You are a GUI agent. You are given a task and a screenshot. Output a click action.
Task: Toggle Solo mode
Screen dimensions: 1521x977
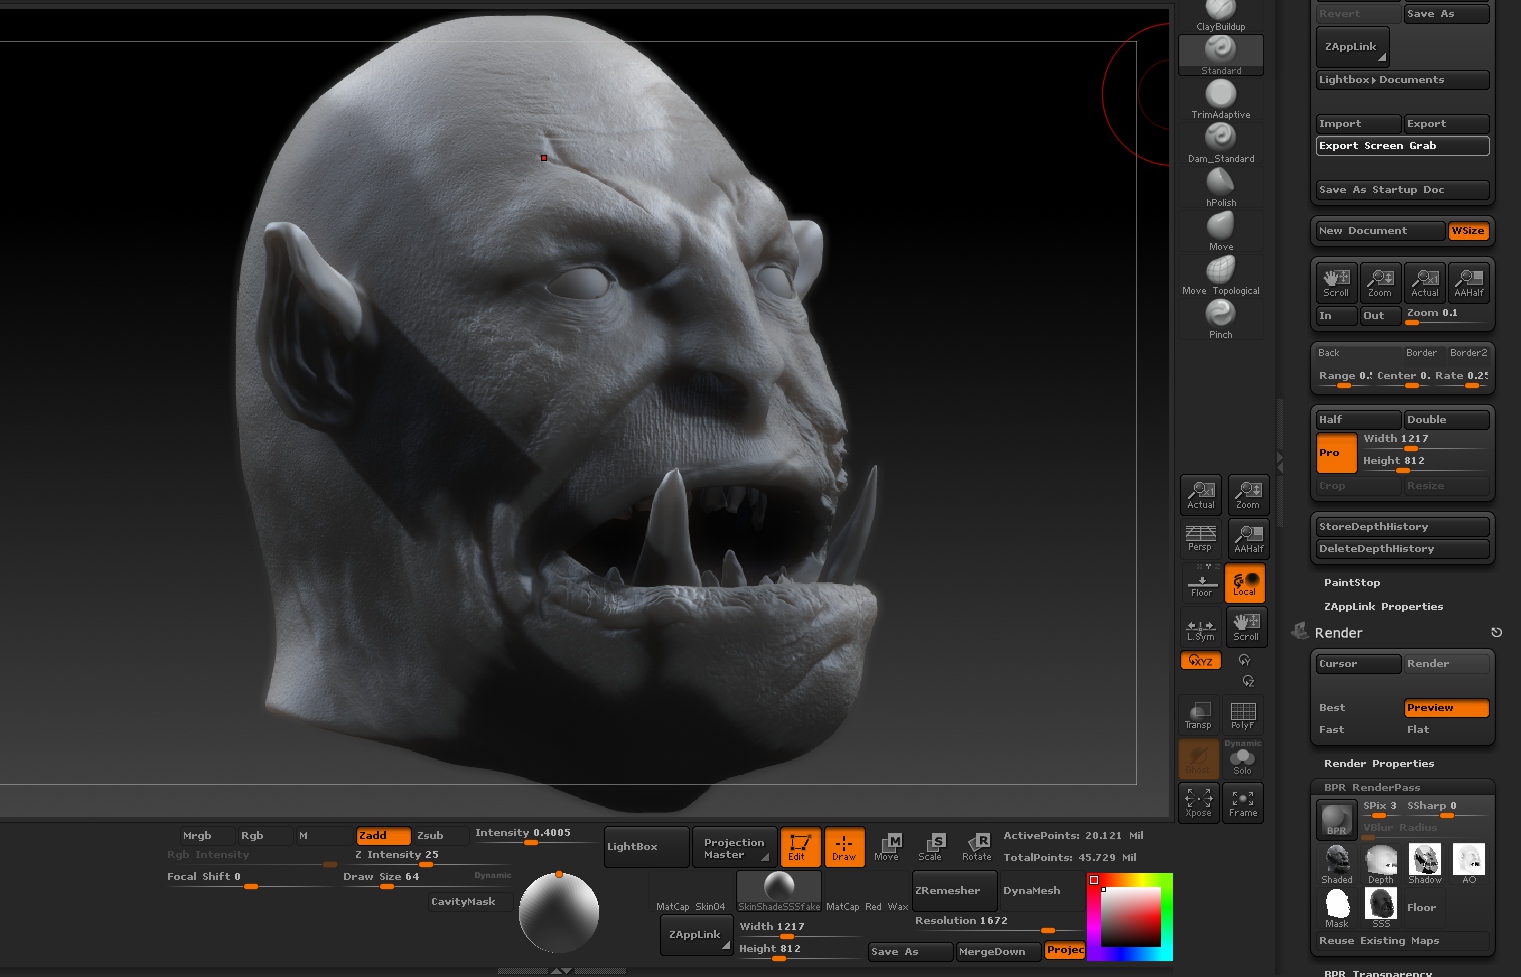click(x=1242, y=760)
